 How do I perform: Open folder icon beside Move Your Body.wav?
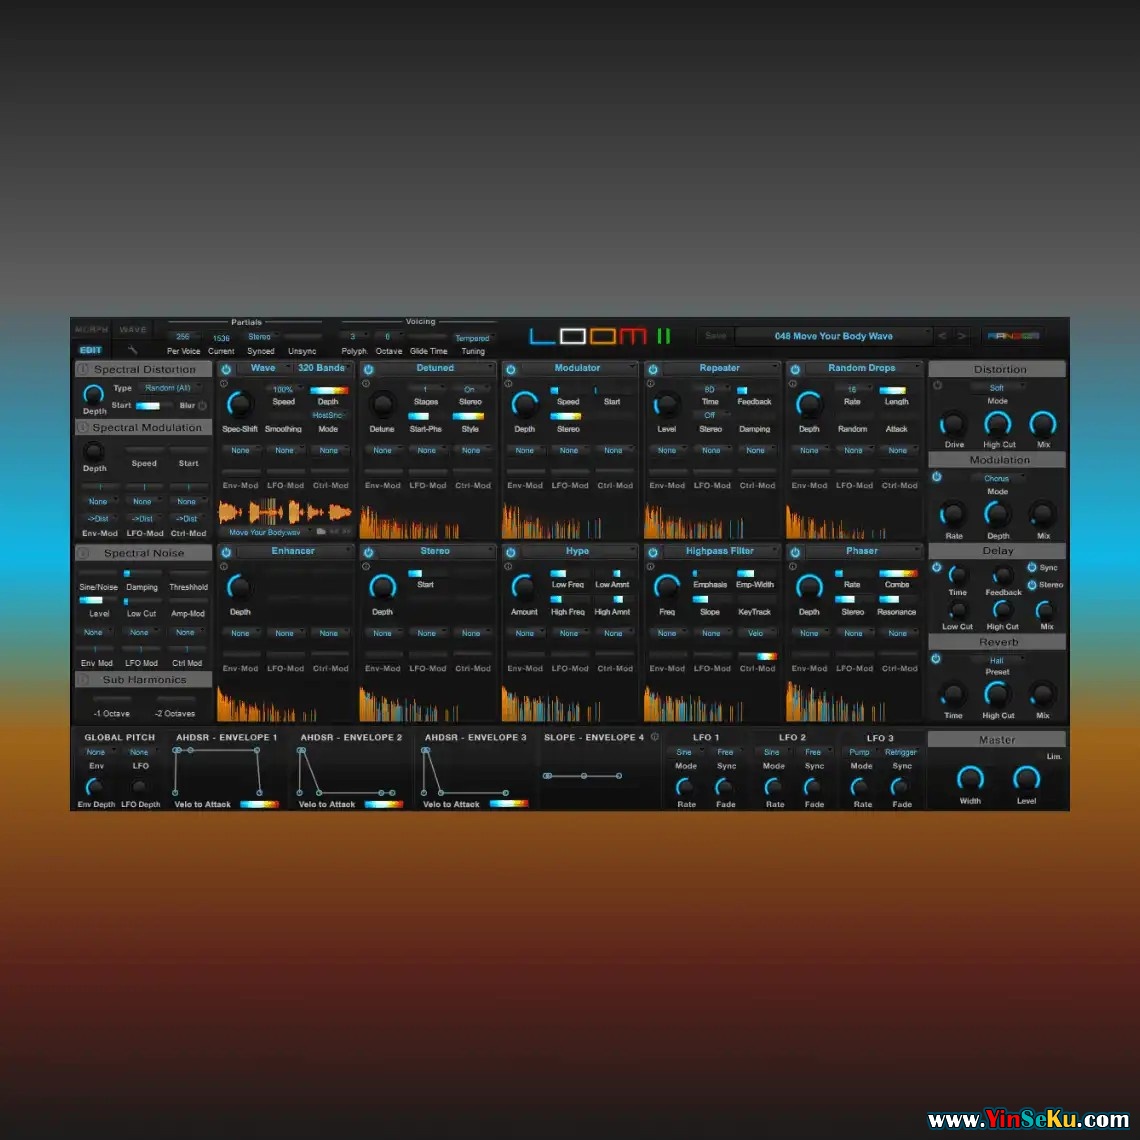coord(321,533)
